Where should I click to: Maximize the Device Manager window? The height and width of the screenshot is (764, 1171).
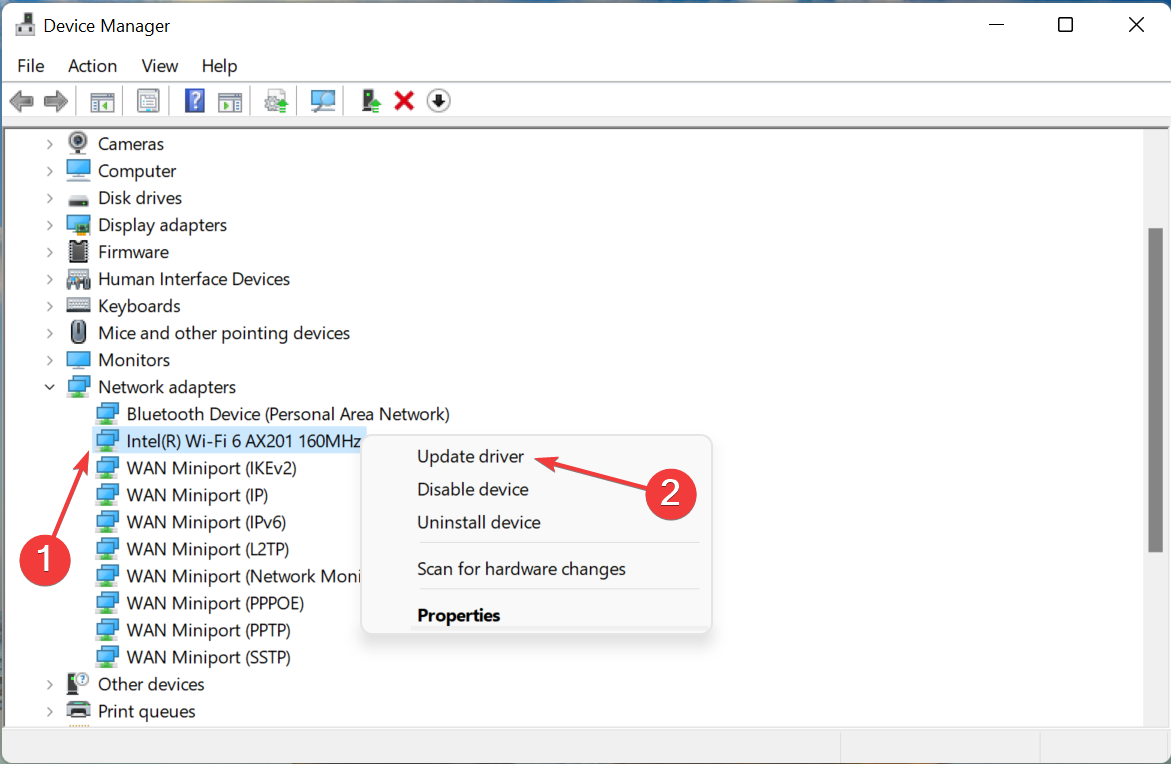pos(1066,25)
